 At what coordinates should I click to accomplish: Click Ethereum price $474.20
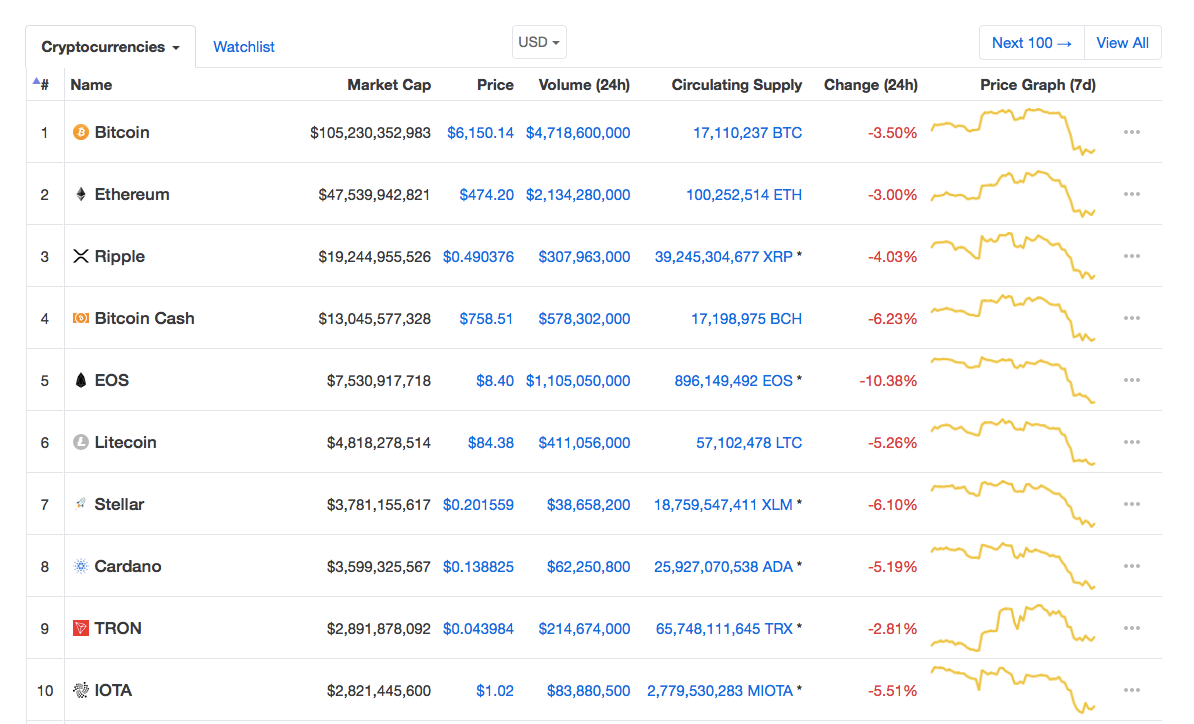487,195
